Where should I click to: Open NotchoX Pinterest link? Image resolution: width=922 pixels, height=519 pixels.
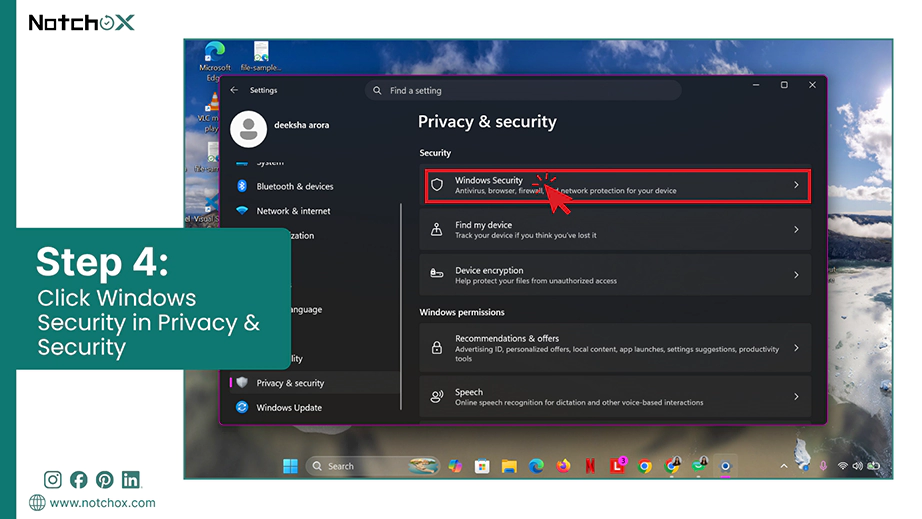pyautogui.click(x=105, y=480)
